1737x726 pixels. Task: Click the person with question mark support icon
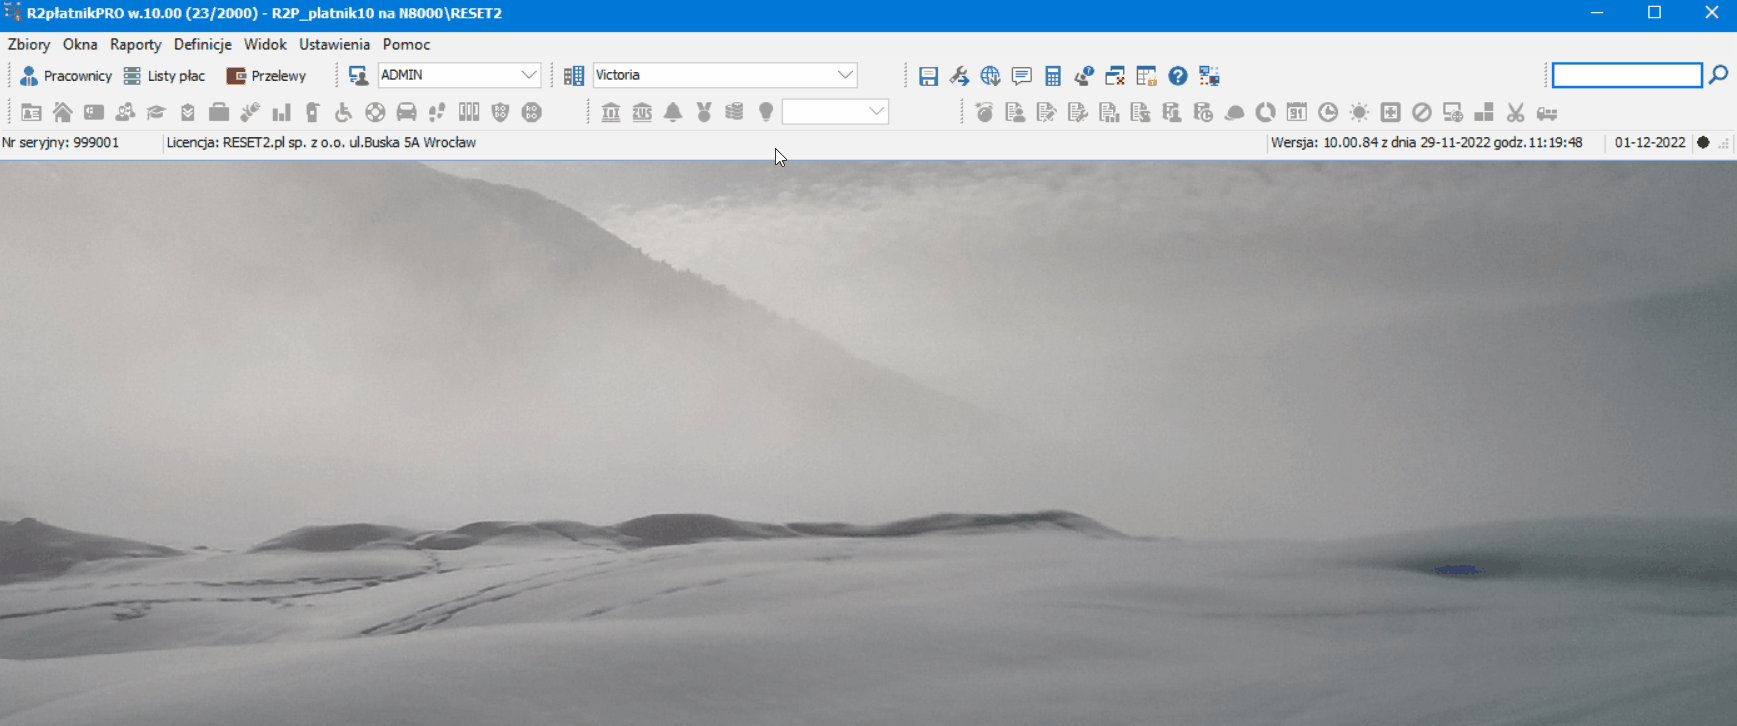[1084, 76]
